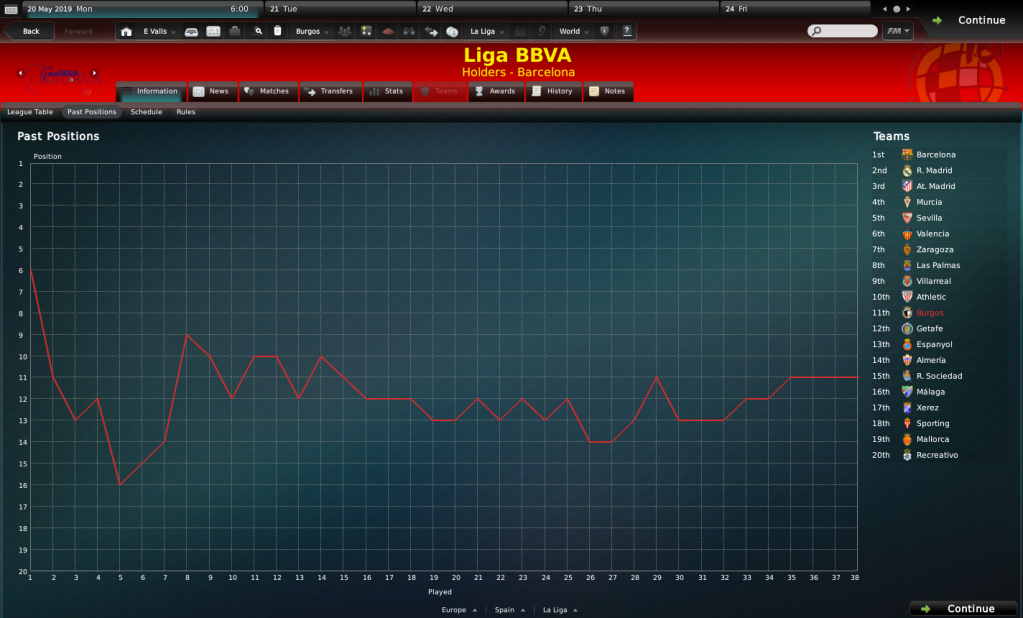Switch to the Matches tab
The image size is (1023, 618).
268,91
